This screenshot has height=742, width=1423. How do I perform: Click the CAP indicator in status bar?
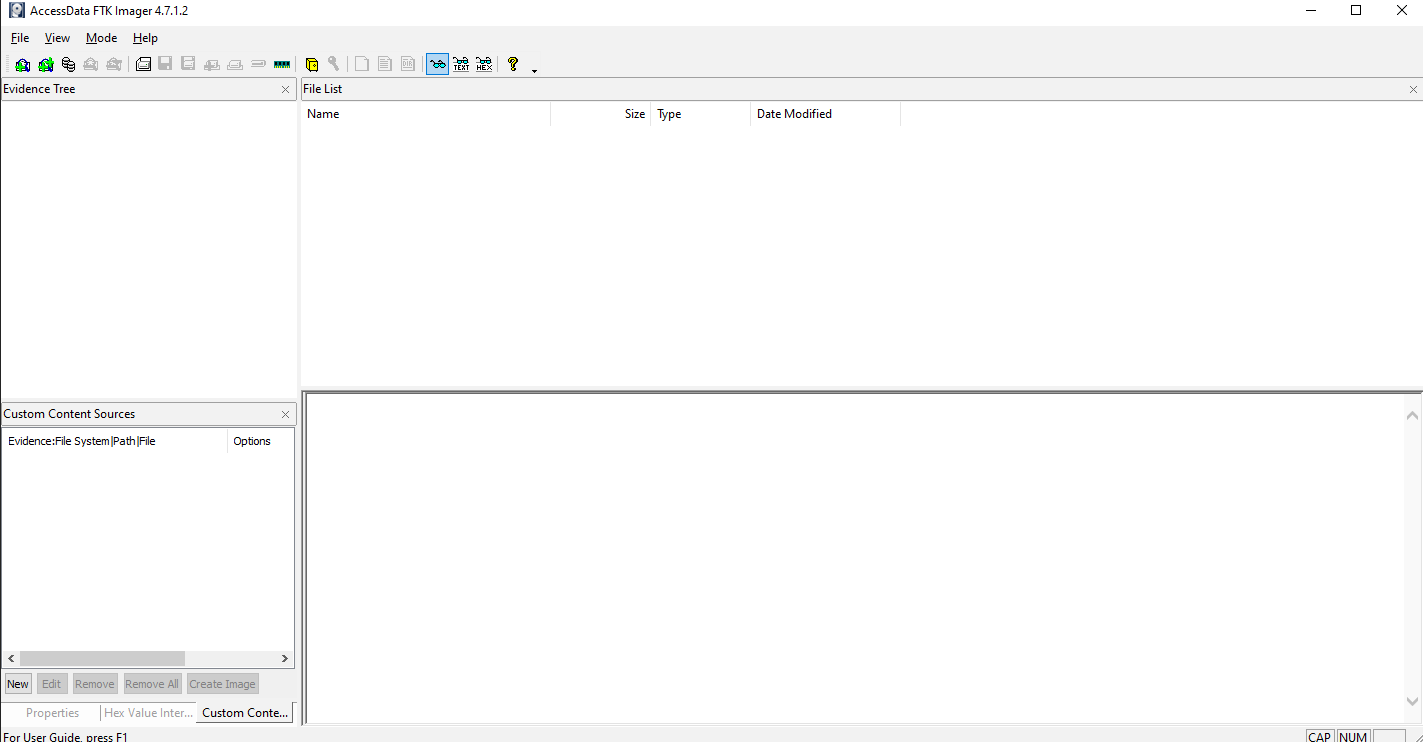click(x=1320, y=737)
